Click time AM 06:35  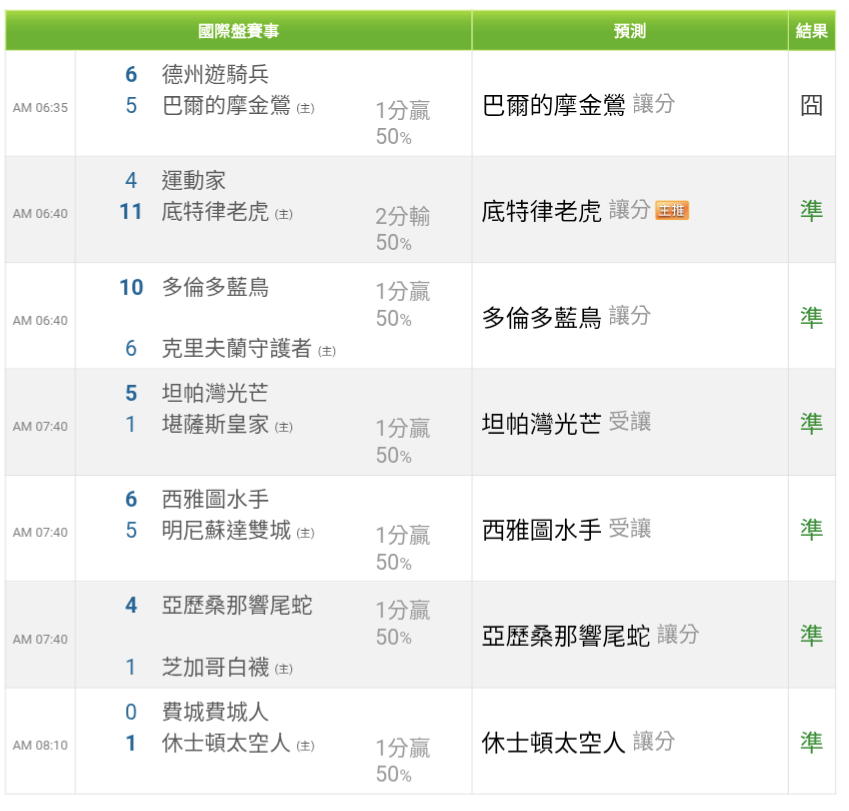(40, 108)
